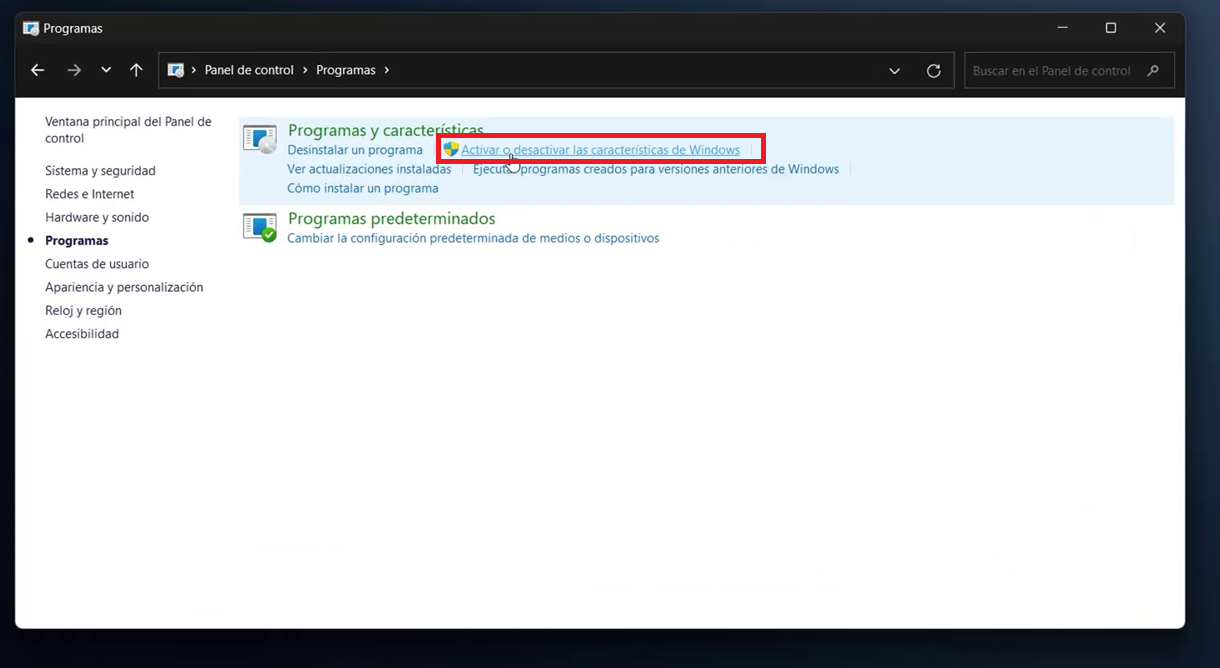Expand chevron after Programas breadcrumb
This screenshot has height=668, width=1220.
386,70
